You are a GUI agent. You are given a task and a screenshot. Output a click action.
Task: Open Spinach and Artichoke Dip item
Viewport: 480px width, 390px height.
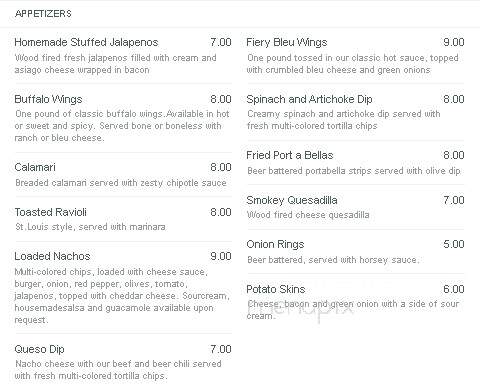coord(309,99)
